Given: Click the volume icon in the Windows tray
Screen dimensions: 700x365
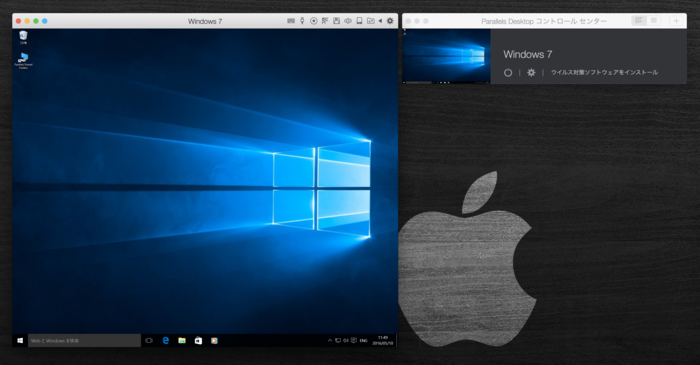Looking at the screenshot, I should click(346, 340).
